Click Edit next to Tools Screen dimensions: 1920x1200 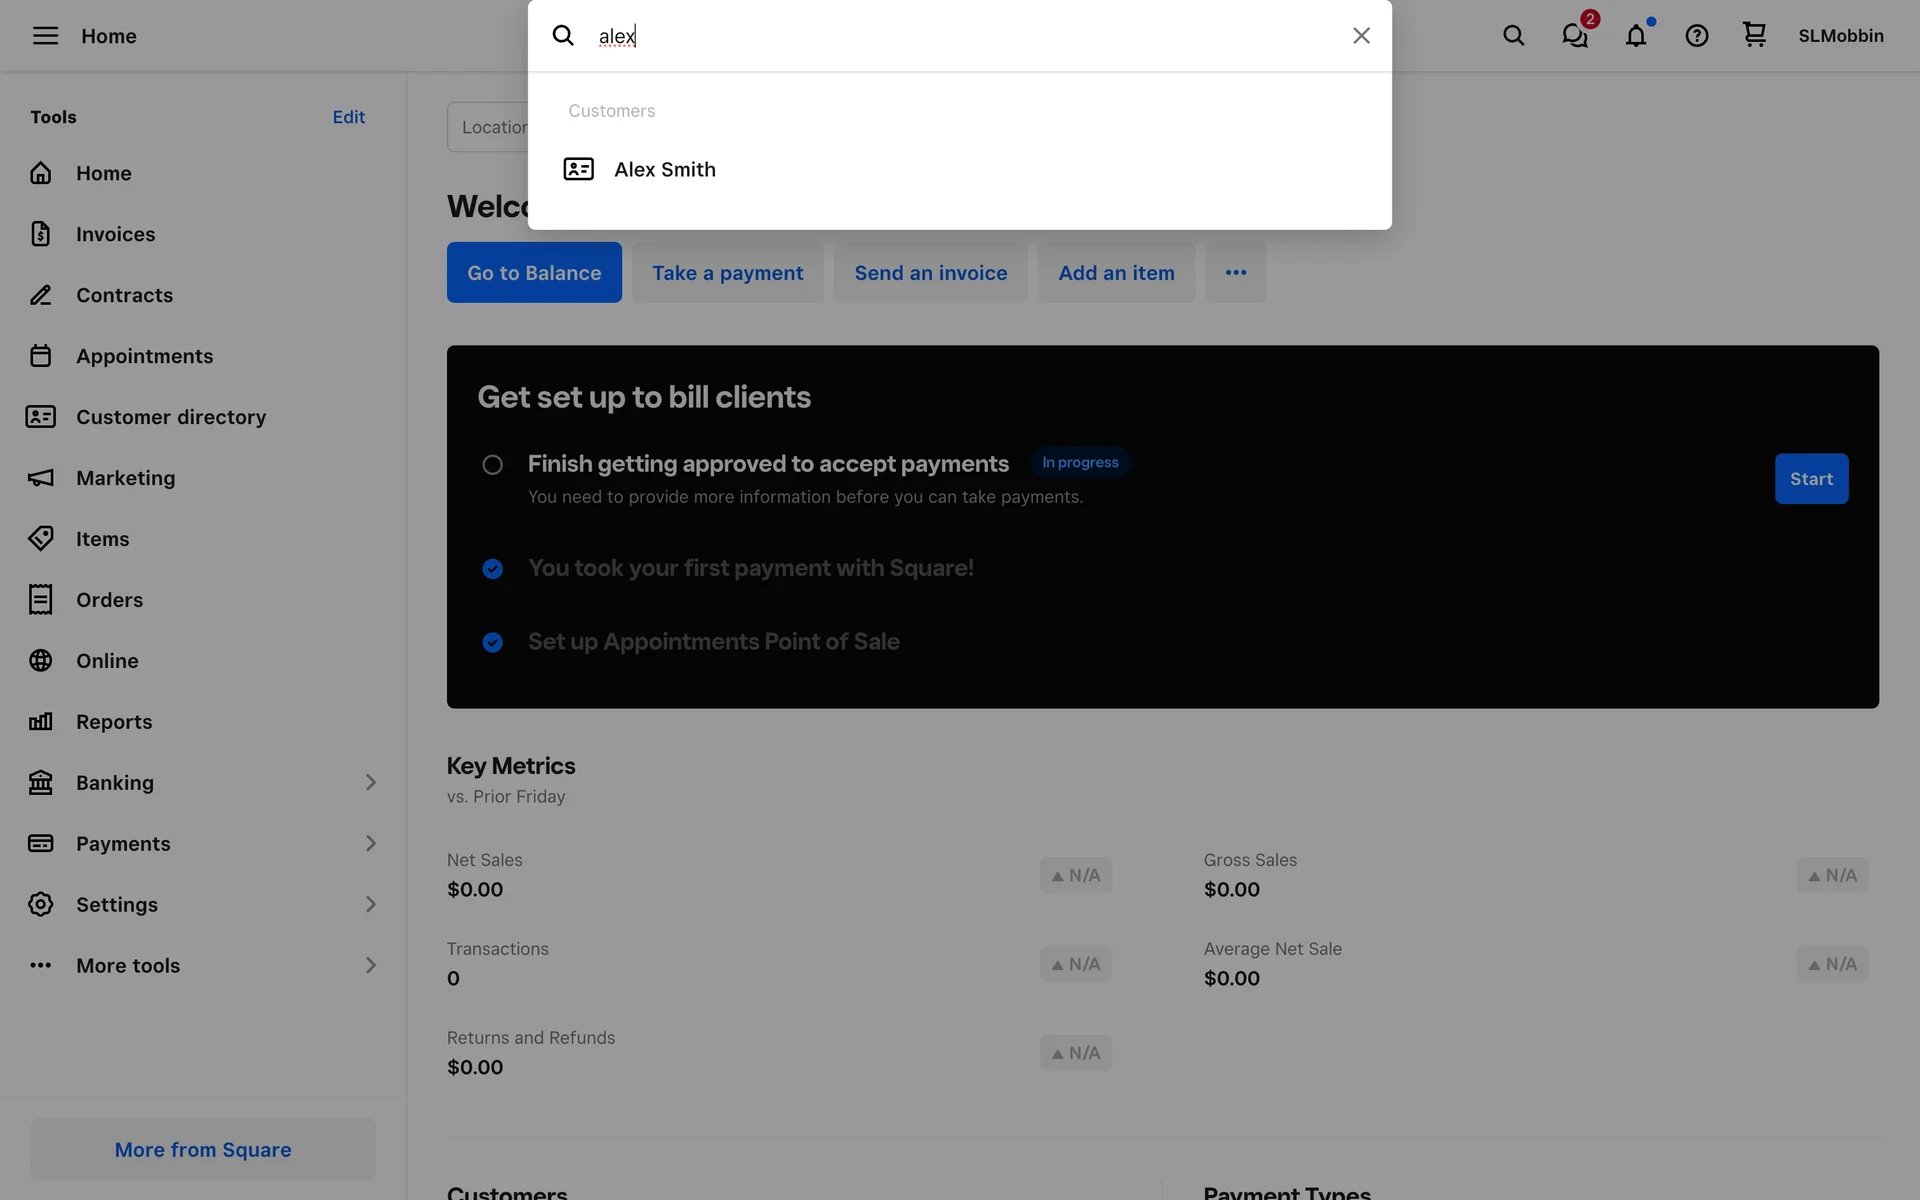(x=348, y=117)
